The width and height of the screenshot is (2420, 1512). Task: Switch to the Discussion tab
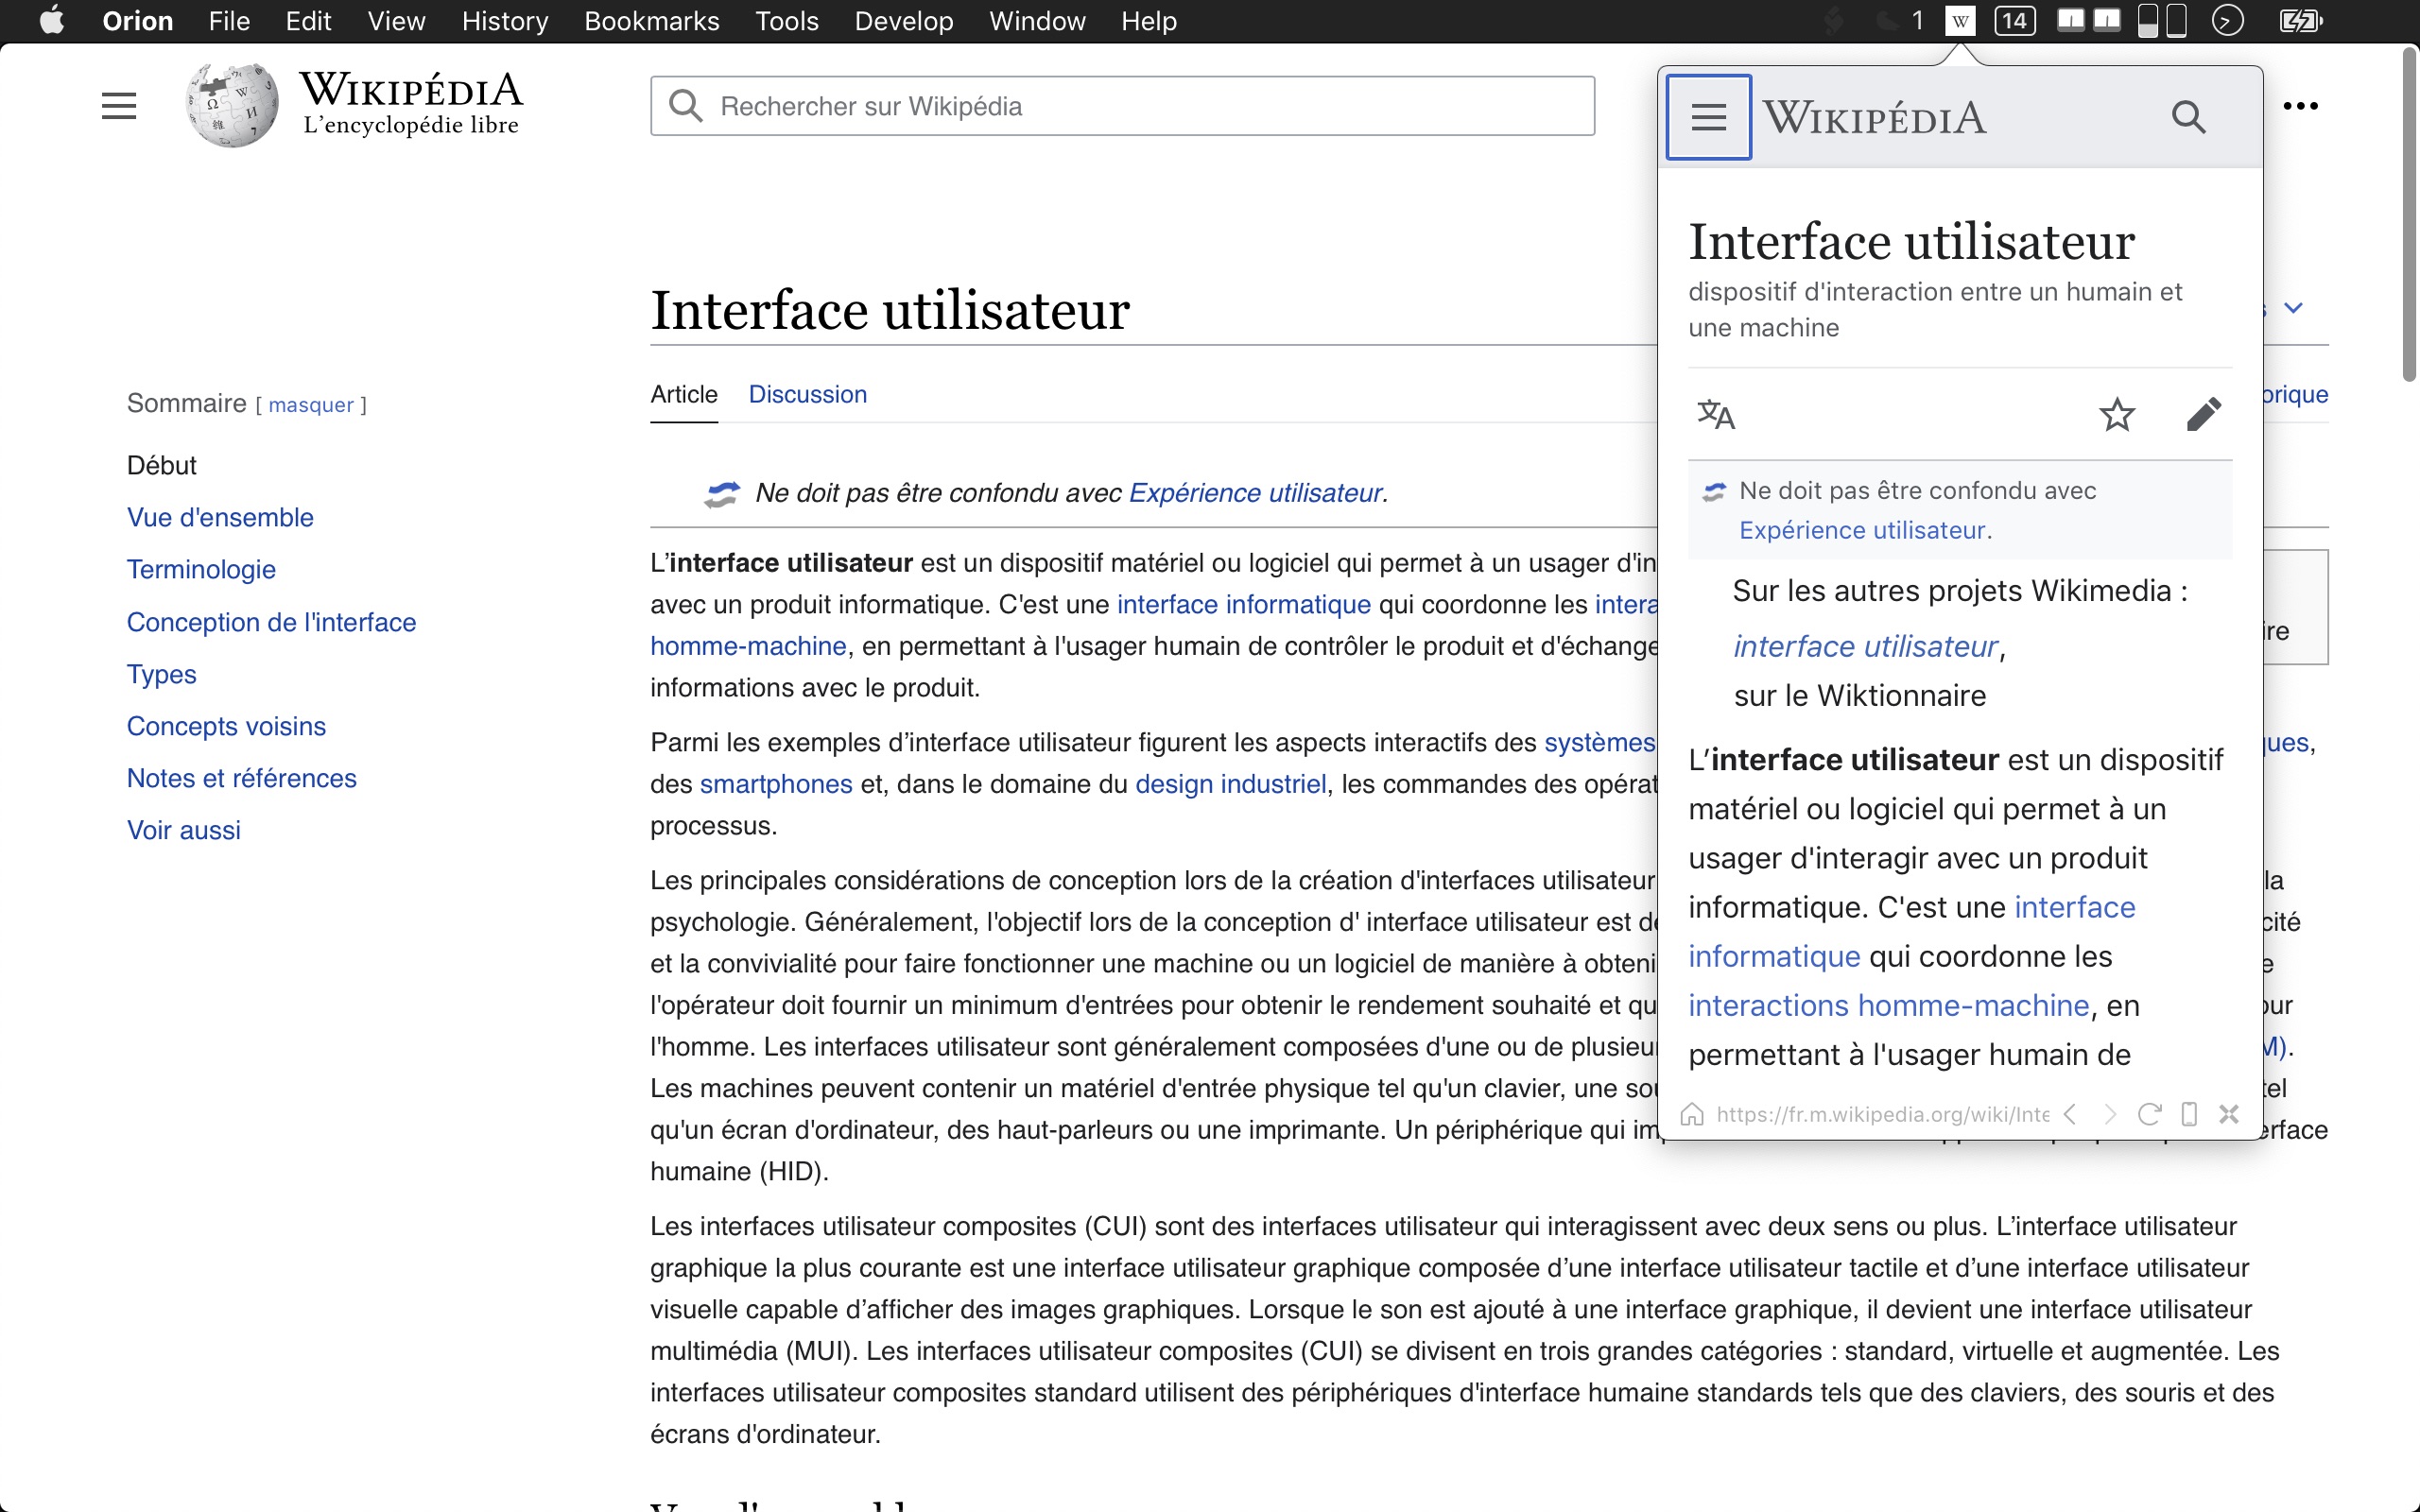click(808, 394)
